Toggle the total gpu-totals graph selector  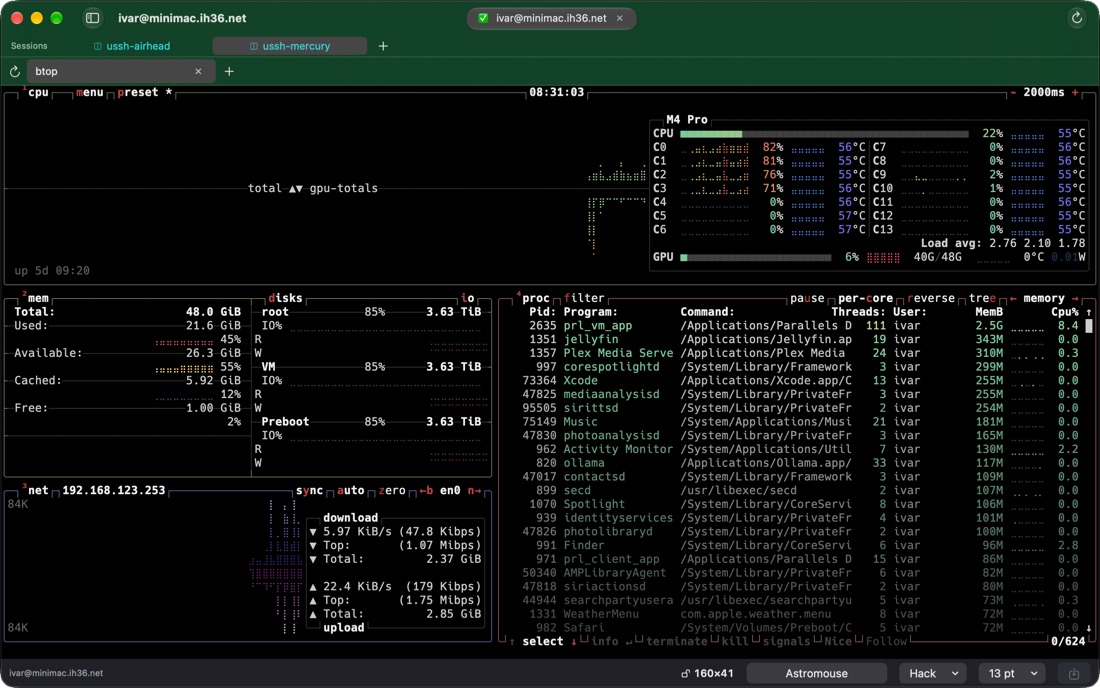pyautogui.click(x=313, y=189)
